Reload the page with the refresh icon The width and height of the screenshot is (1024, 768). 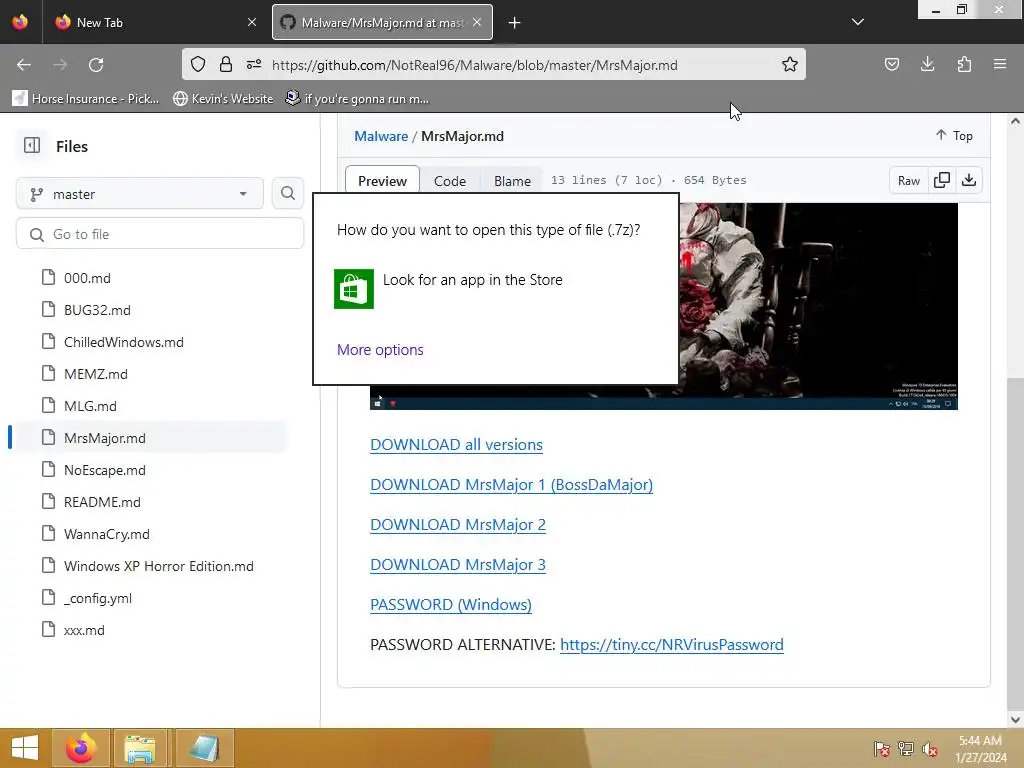[x=96, y=65]
